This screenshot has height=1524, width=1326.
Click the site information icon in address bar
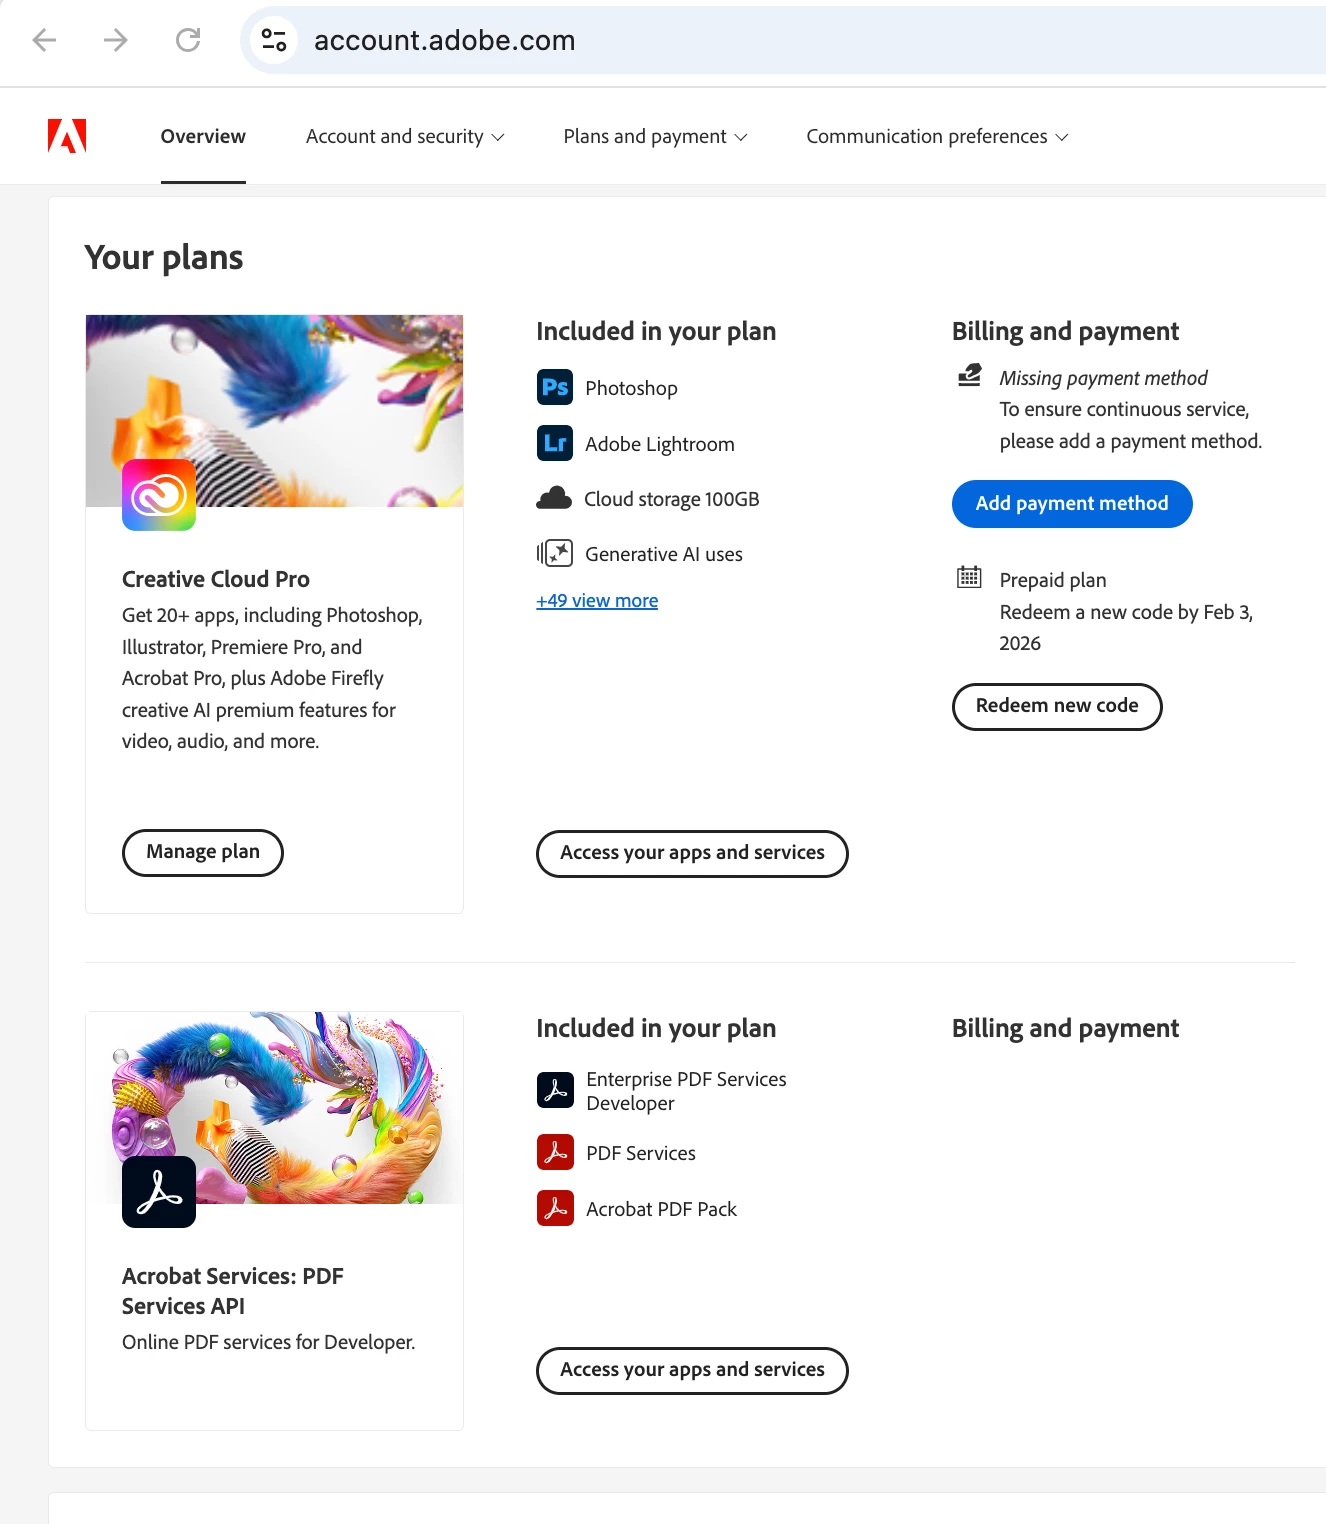point(274,40)
